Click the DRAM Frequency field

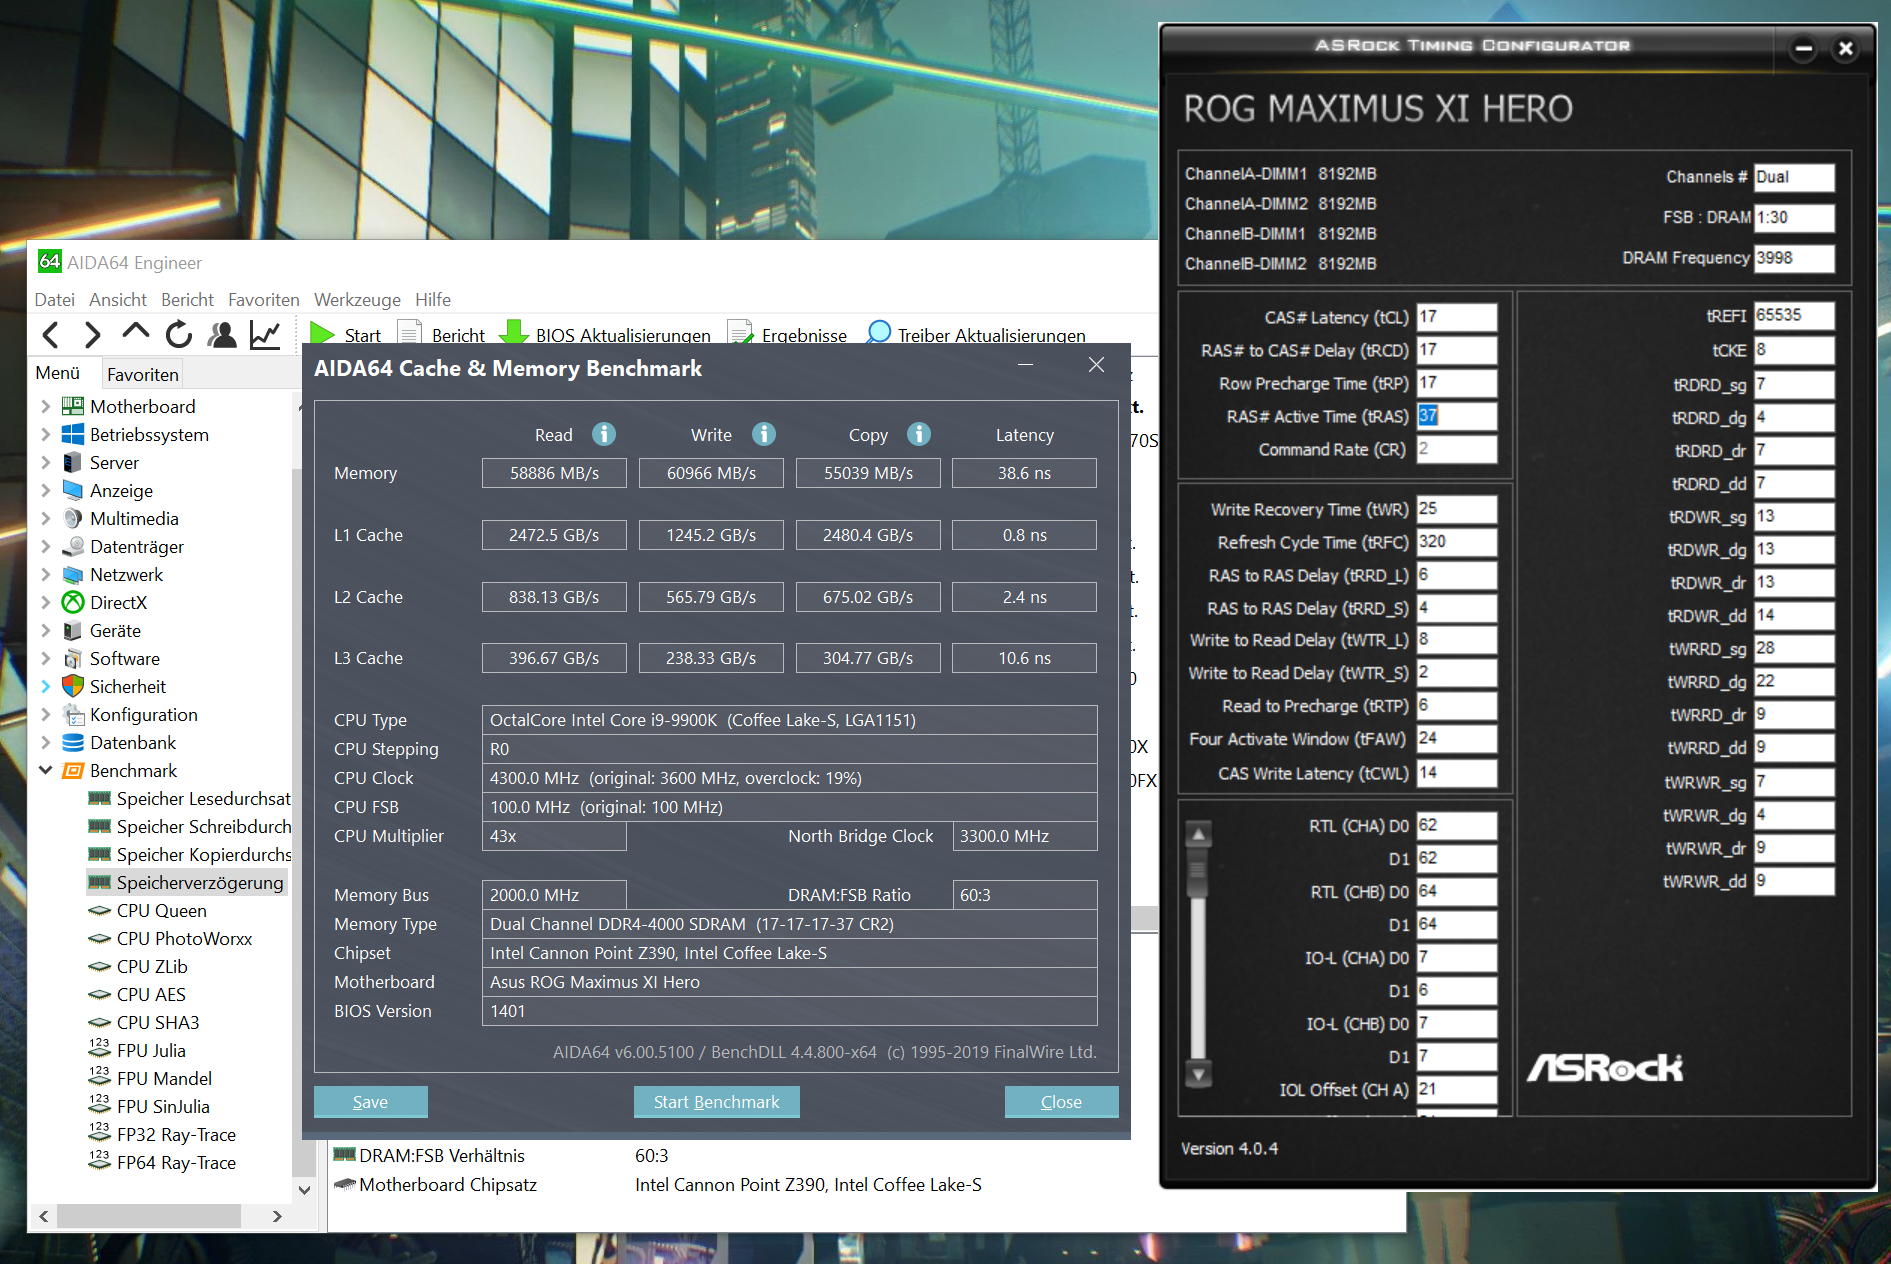(x=1795, y=258)
